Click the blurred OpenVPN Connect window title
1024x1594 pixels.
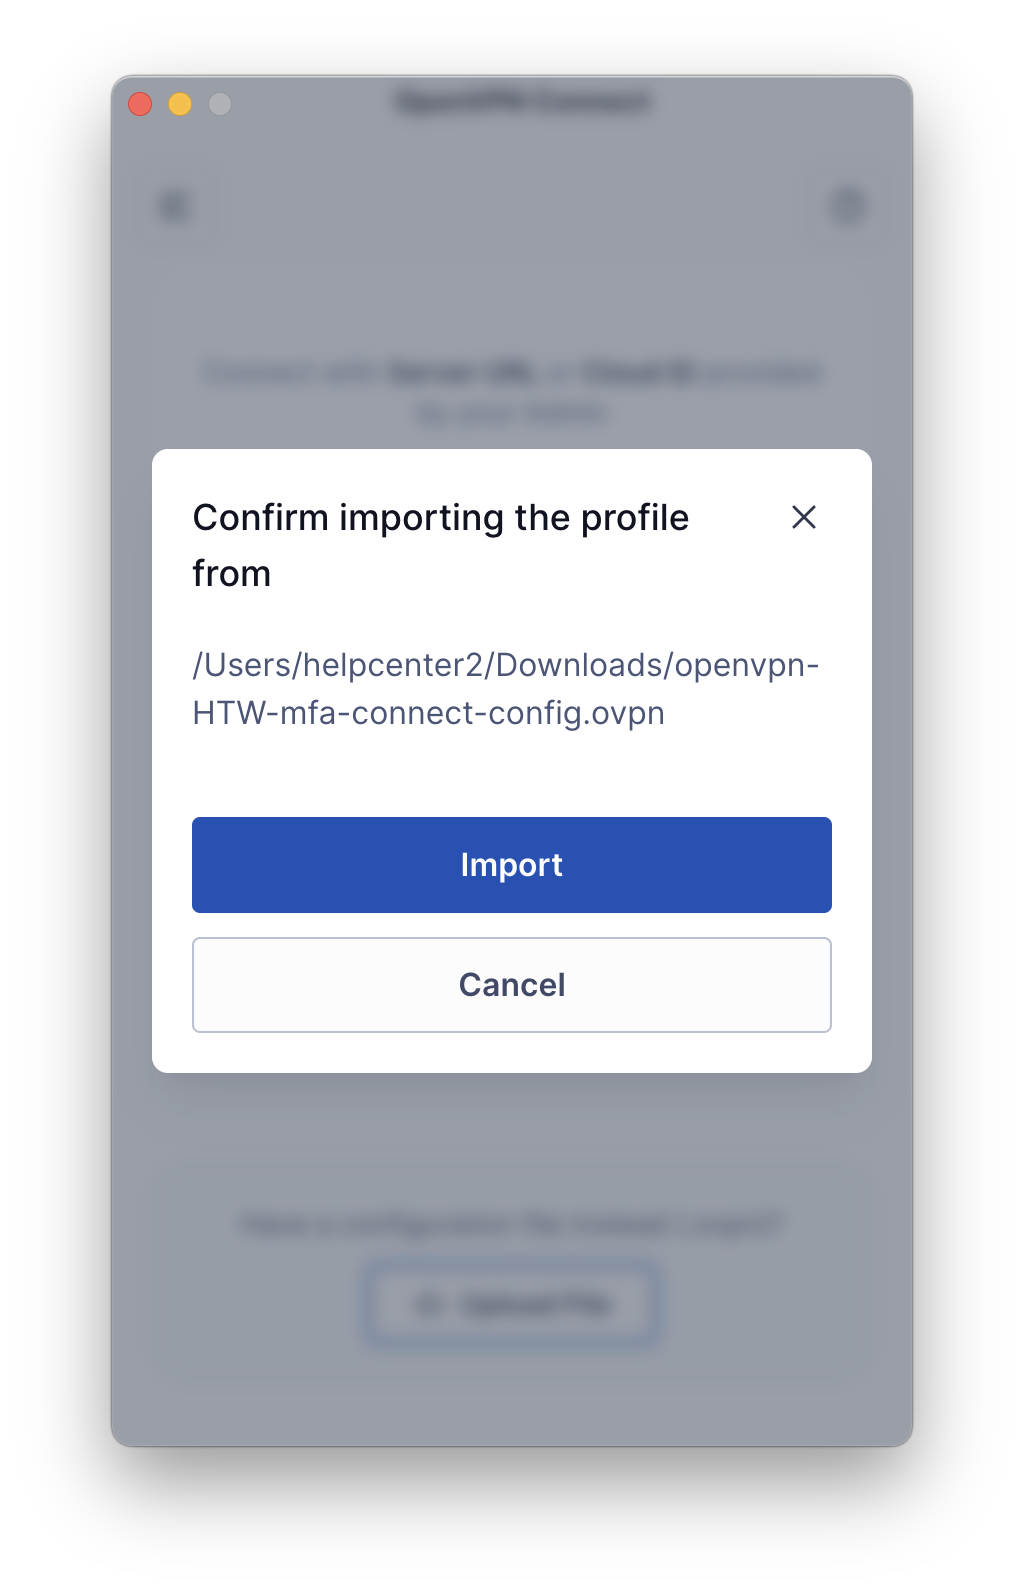tap(523, 102)
